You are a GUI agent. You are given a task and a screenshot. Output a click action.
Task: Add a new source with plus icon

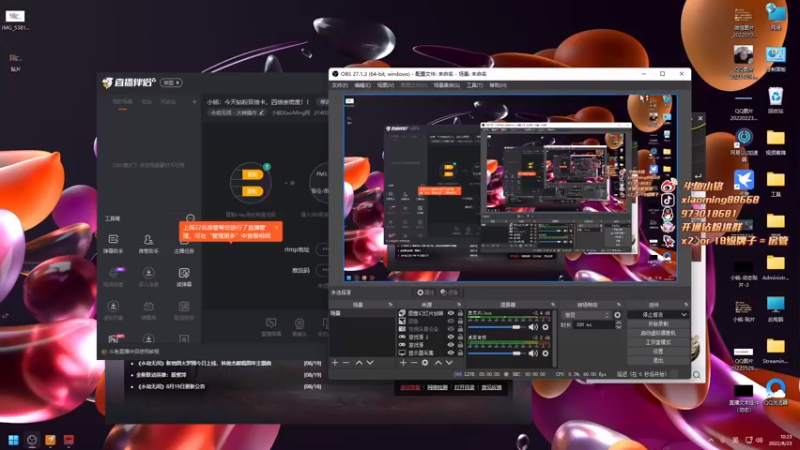pos(403,362)
